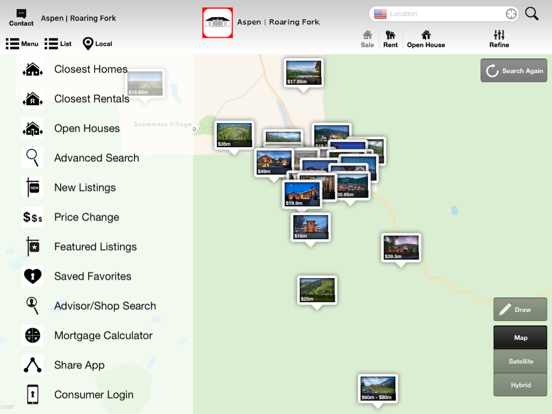Open Local pin view
Viewport: 552px width, 414px height.
[98, 44]
